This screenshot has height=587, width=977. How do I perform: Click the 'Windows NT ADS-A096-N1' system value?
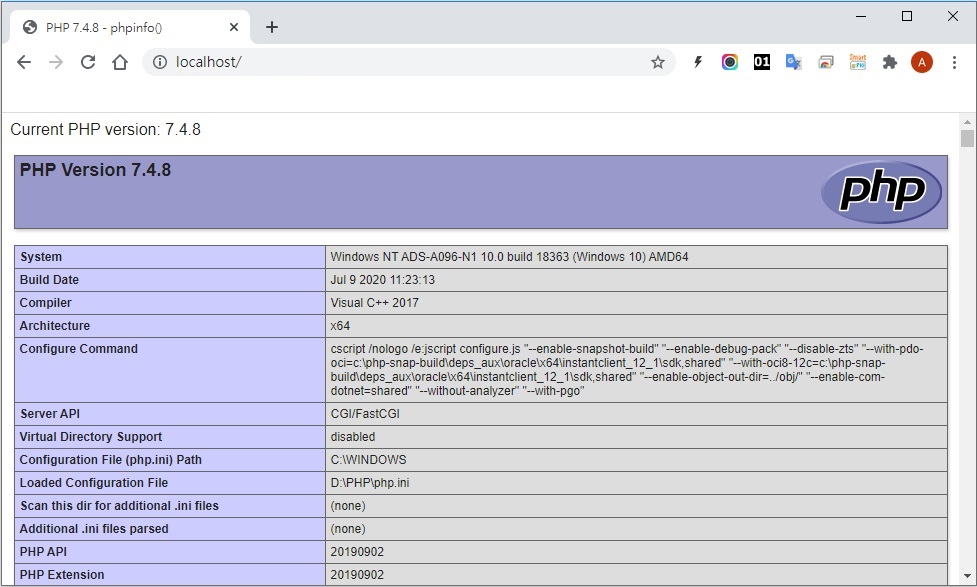point(509,257)
